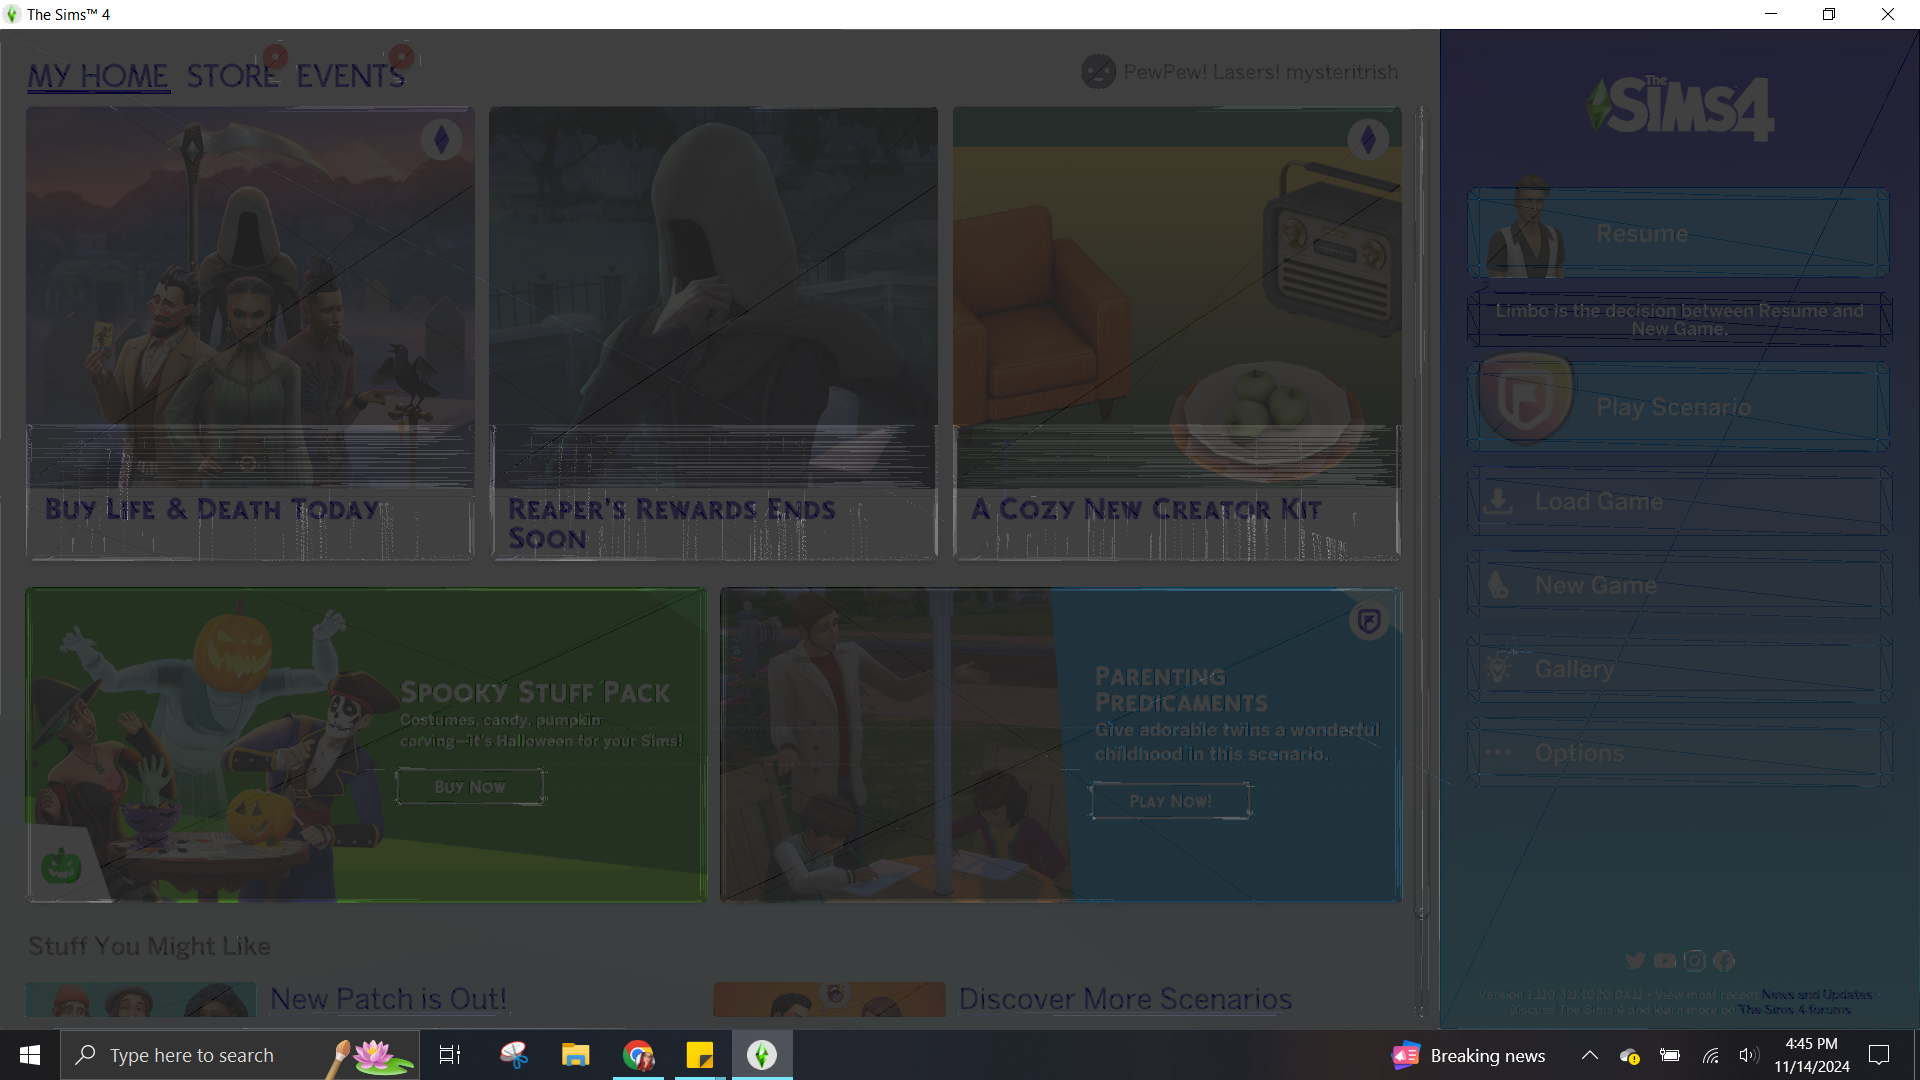
Task: Show hidden system tray icons
Action: pyautogui.click(x=1589, y=1055)
